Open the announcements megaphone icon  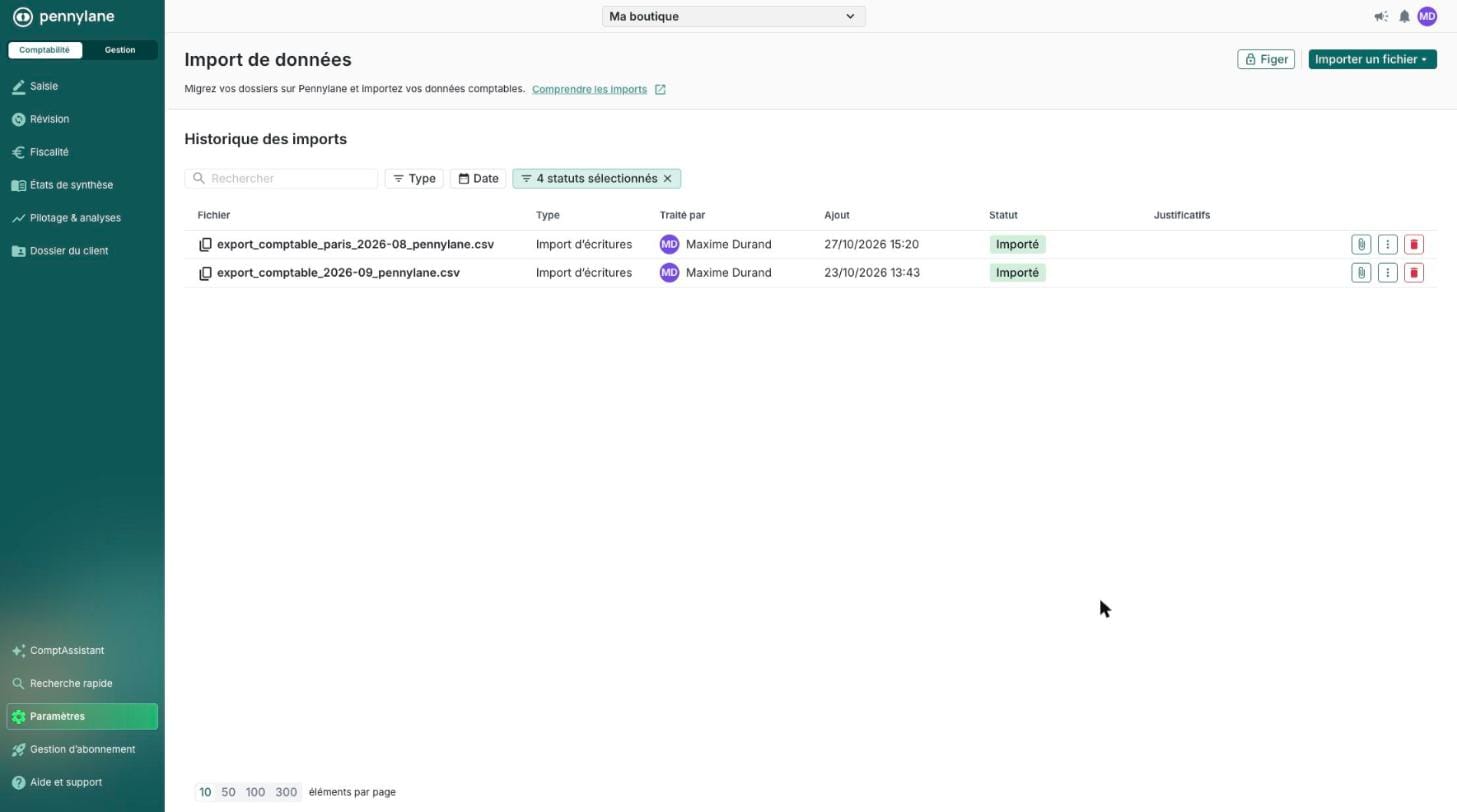click(1381, 16)
